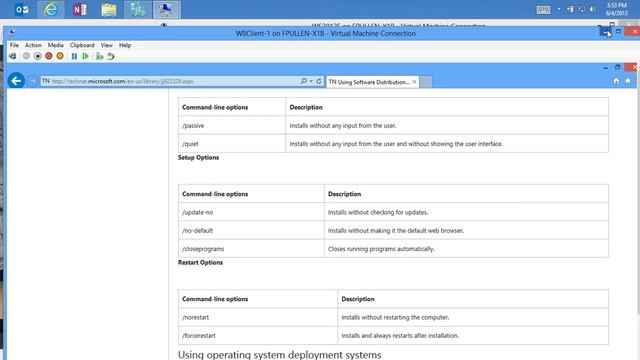Open Hyper-V Manager taskbar icon

138,9
